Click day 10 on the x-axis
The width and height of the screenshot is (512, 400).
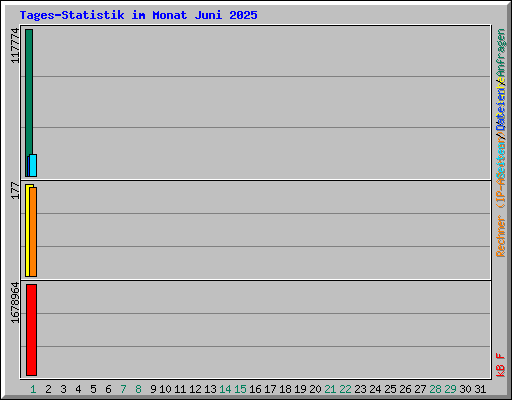tap(165, 389)
